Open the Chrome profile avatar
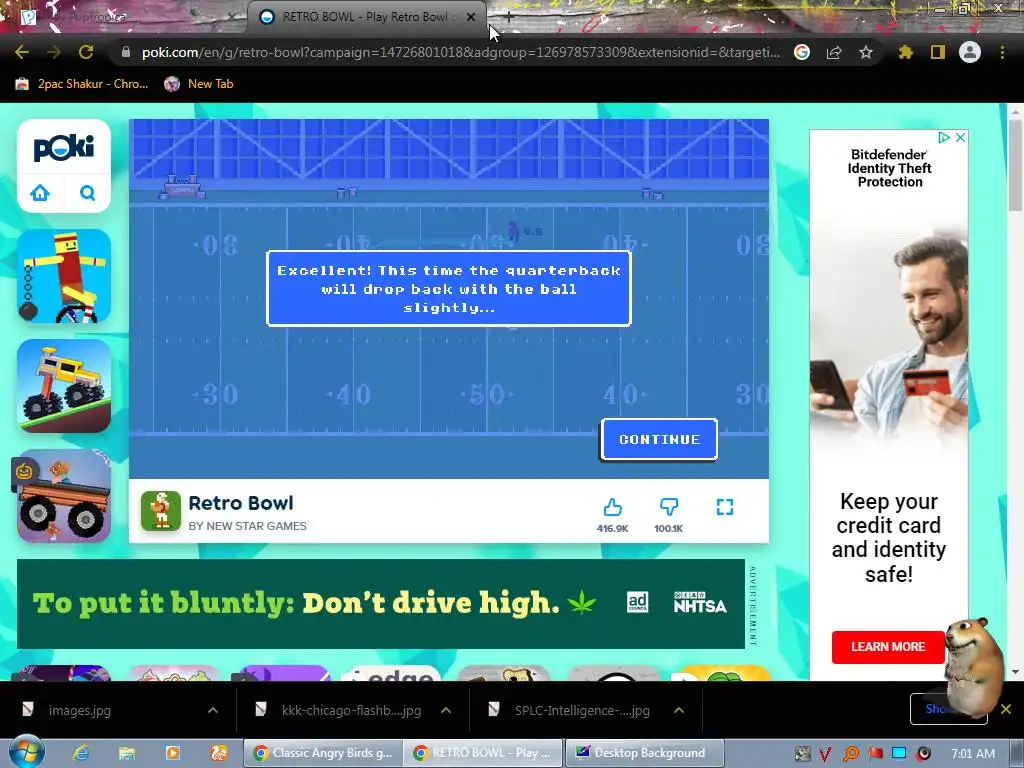The height and width of the screenshot is (768, 1024). click(x=970, y=52)
